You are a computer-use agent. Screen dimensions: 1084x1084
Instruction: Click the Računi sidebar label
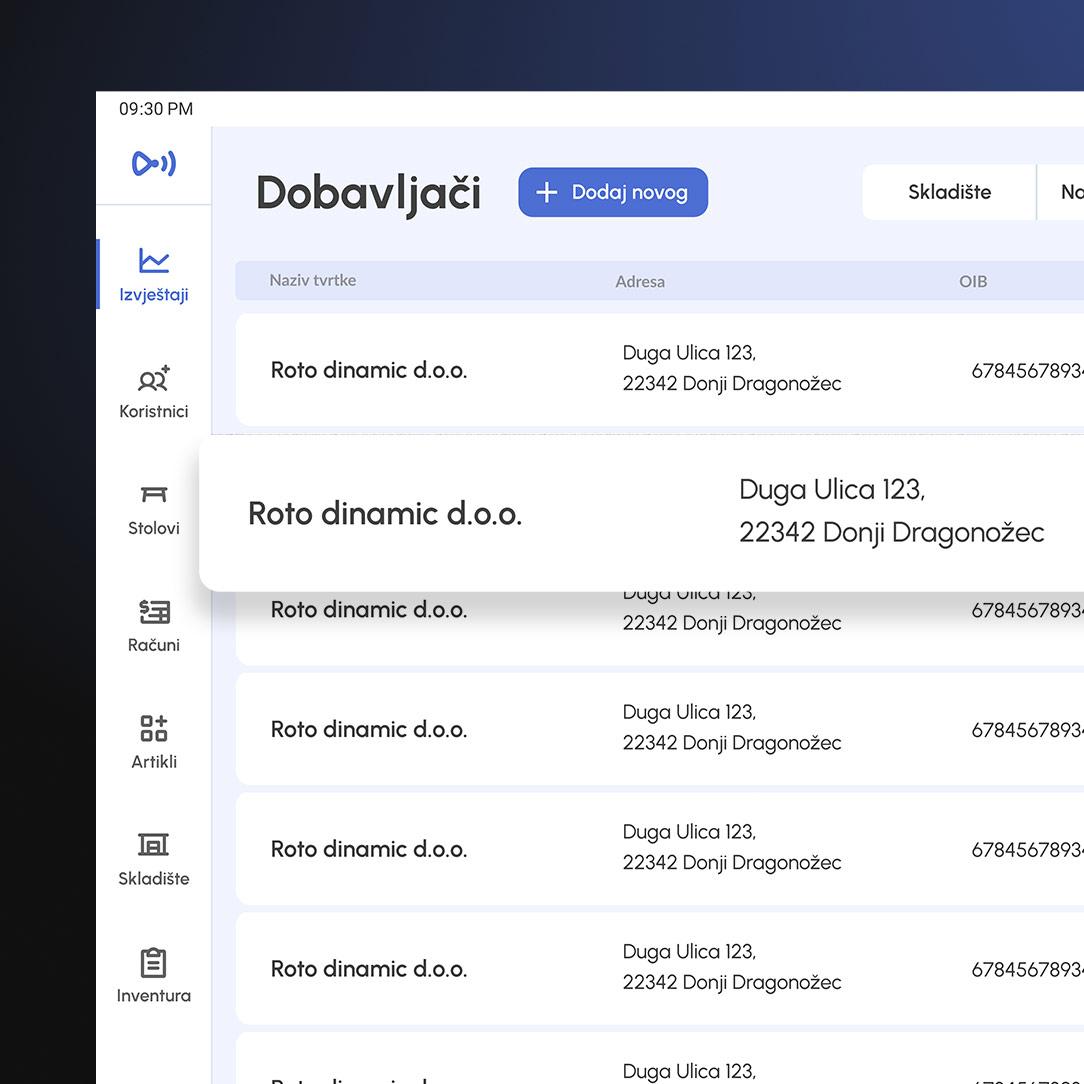pos(153,645)
